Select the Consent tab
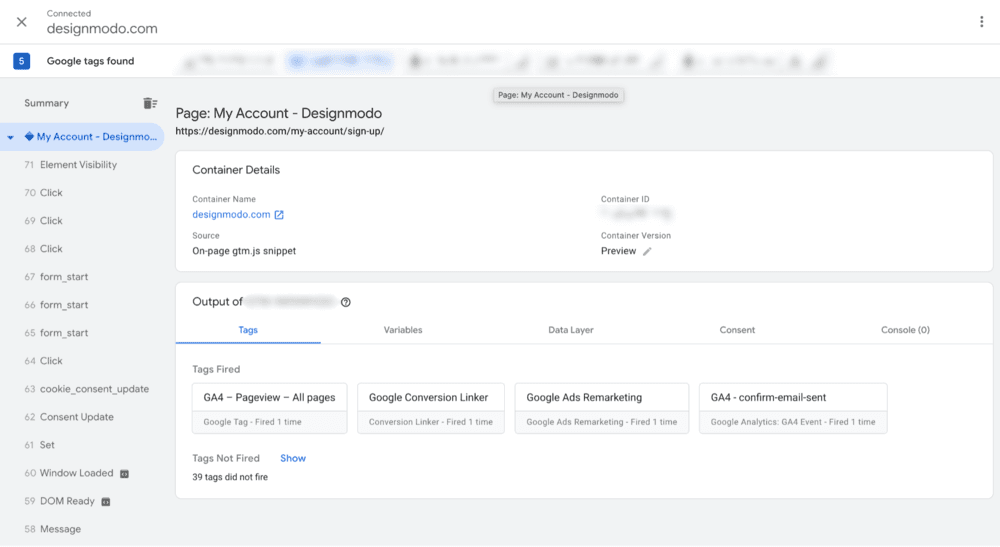Screen dimensions: 1000x547 point(737,330)
